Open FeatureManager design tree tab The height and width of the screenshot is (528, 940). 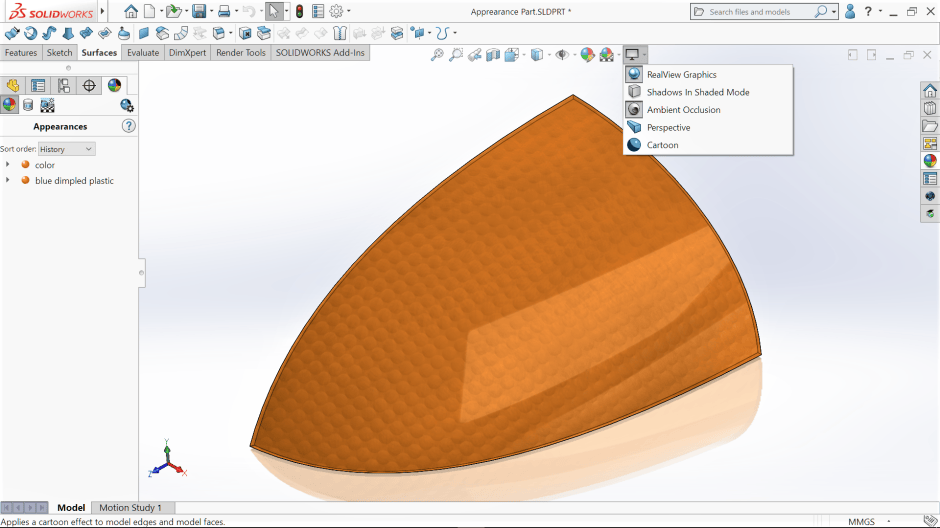tap(13, 86)
